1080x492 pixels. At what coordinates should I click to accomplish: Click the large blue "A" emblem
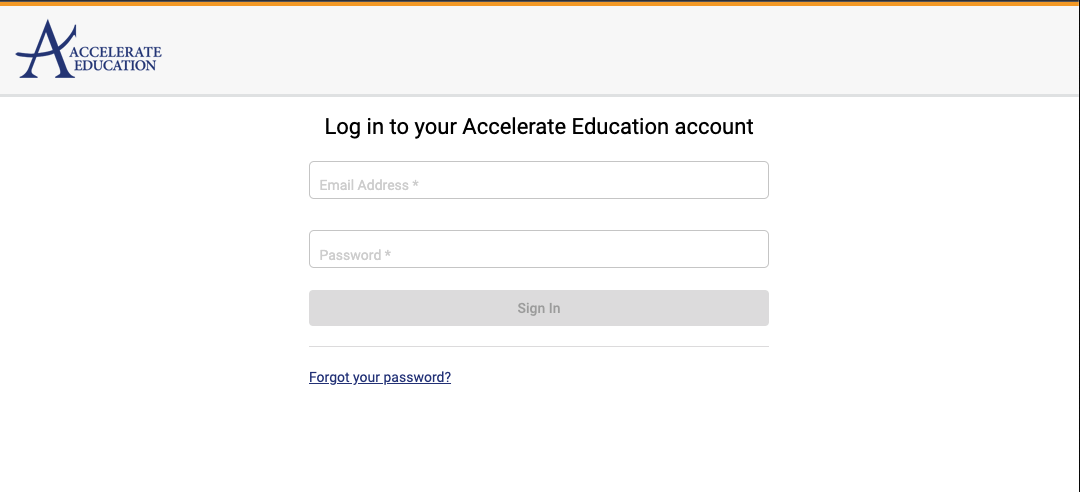point(45,49)
